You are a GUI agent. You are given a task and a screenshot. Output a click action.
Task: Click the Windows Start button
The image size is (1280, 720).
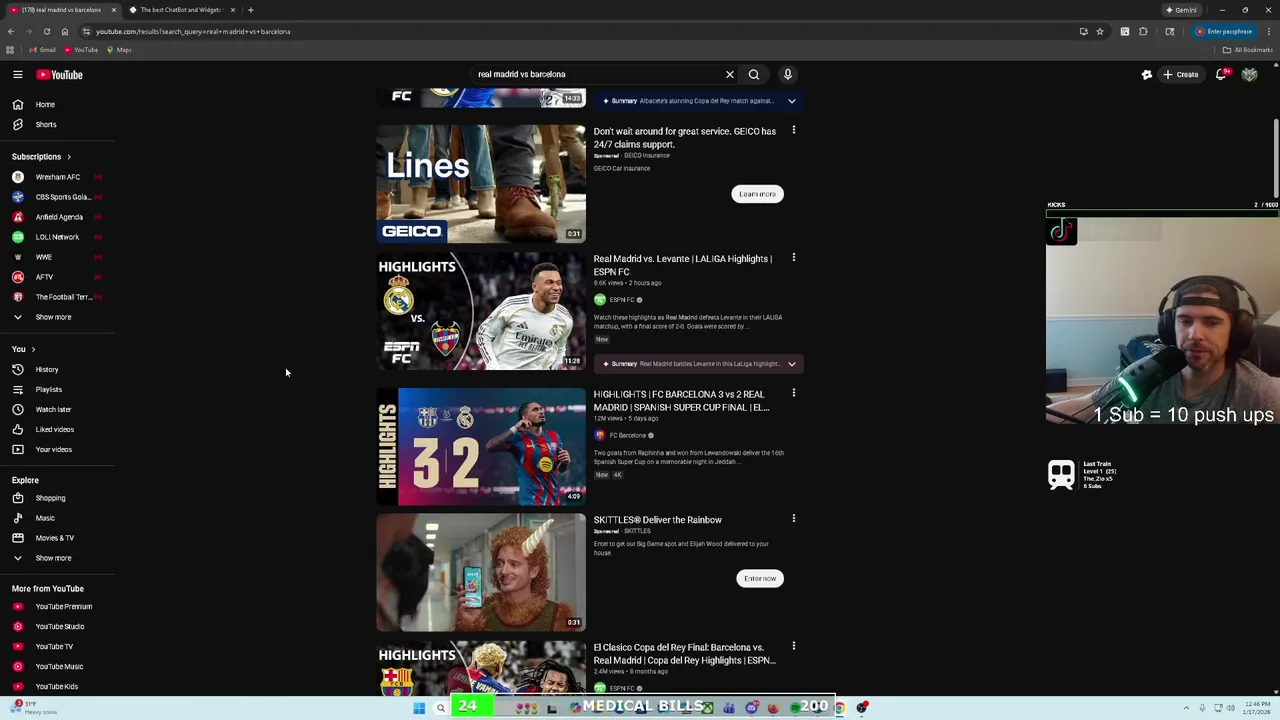[419, 708]
